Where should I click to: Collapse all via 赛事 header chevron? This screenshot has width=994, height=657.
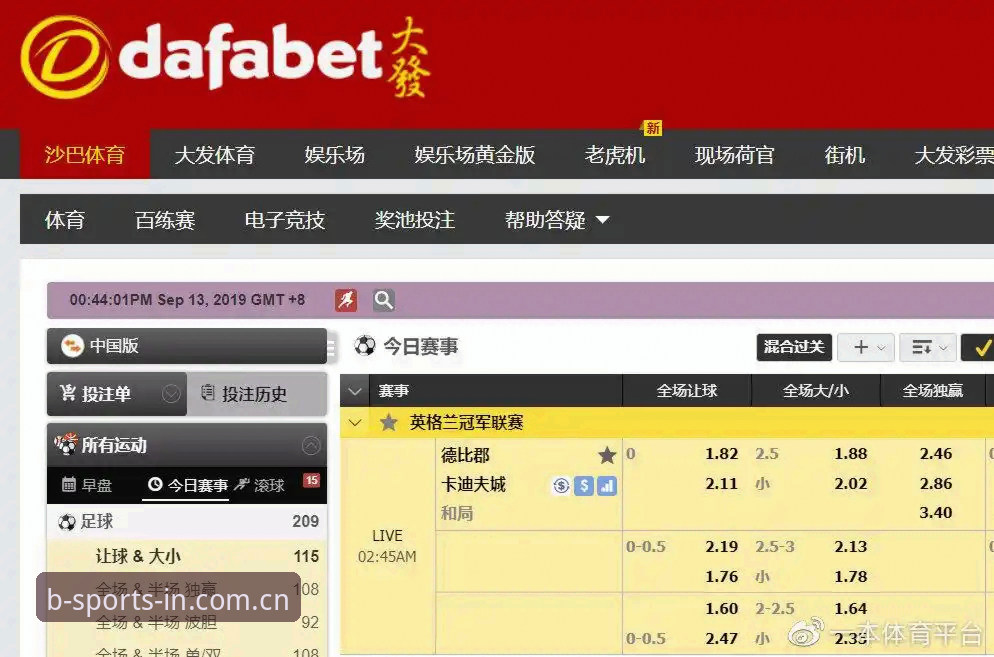tap(354, 391)
